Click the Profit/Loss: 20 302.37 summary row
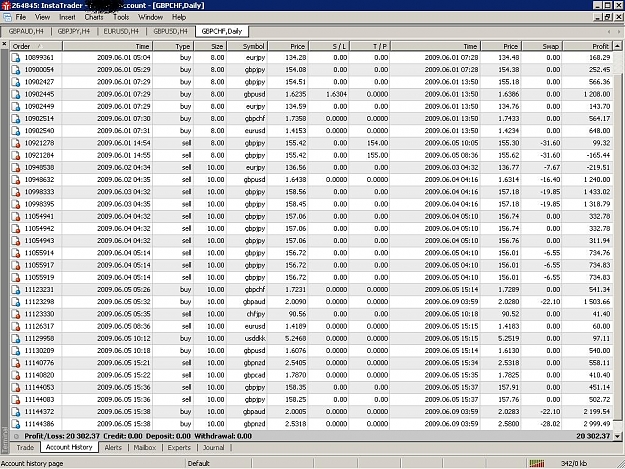Screen dimensions: 625x469 coord(312,436)
